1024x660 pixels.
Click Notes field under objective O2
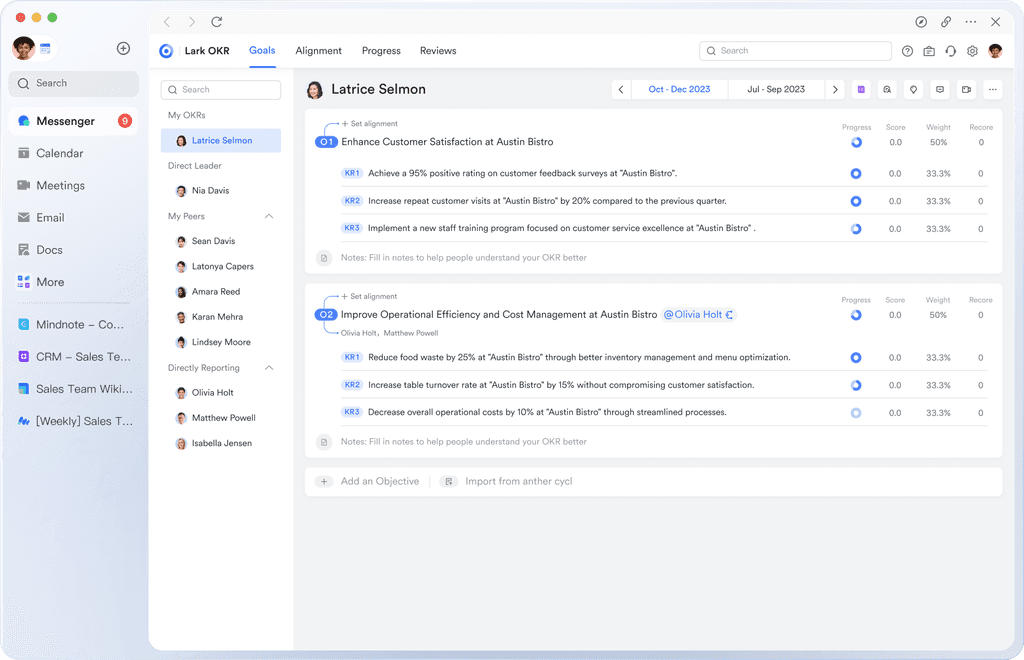pyautogui.click(x=464, y=442)
